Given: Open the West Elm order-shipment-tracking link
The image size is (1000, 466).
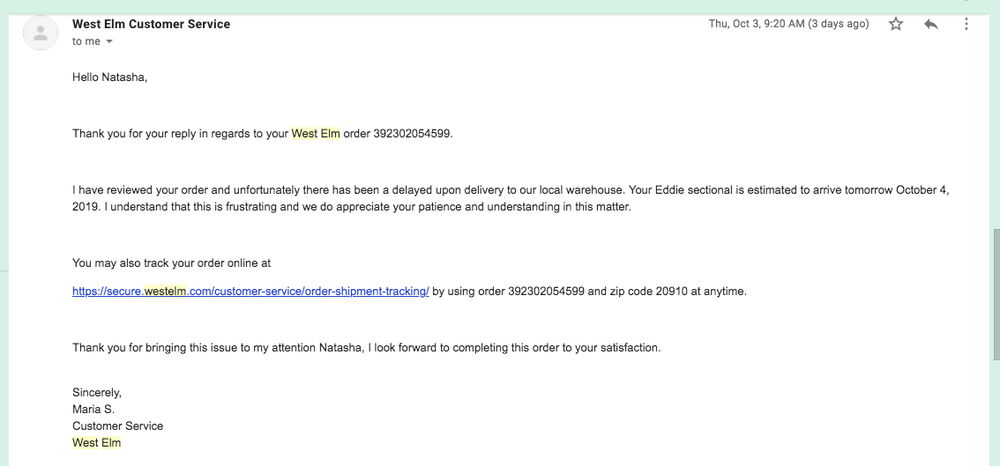Looking at the screenshot, I should click(x=250, y=292).
